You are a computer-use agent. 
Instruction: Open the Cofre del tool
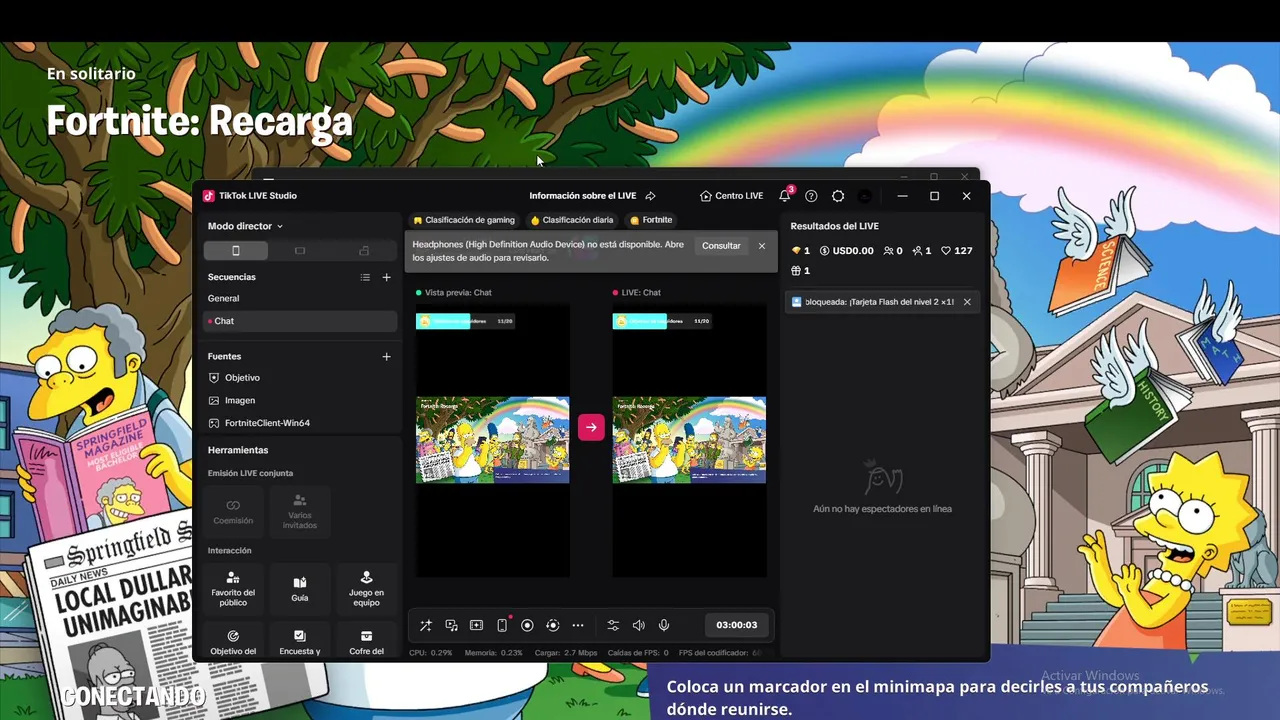point(366,642)
